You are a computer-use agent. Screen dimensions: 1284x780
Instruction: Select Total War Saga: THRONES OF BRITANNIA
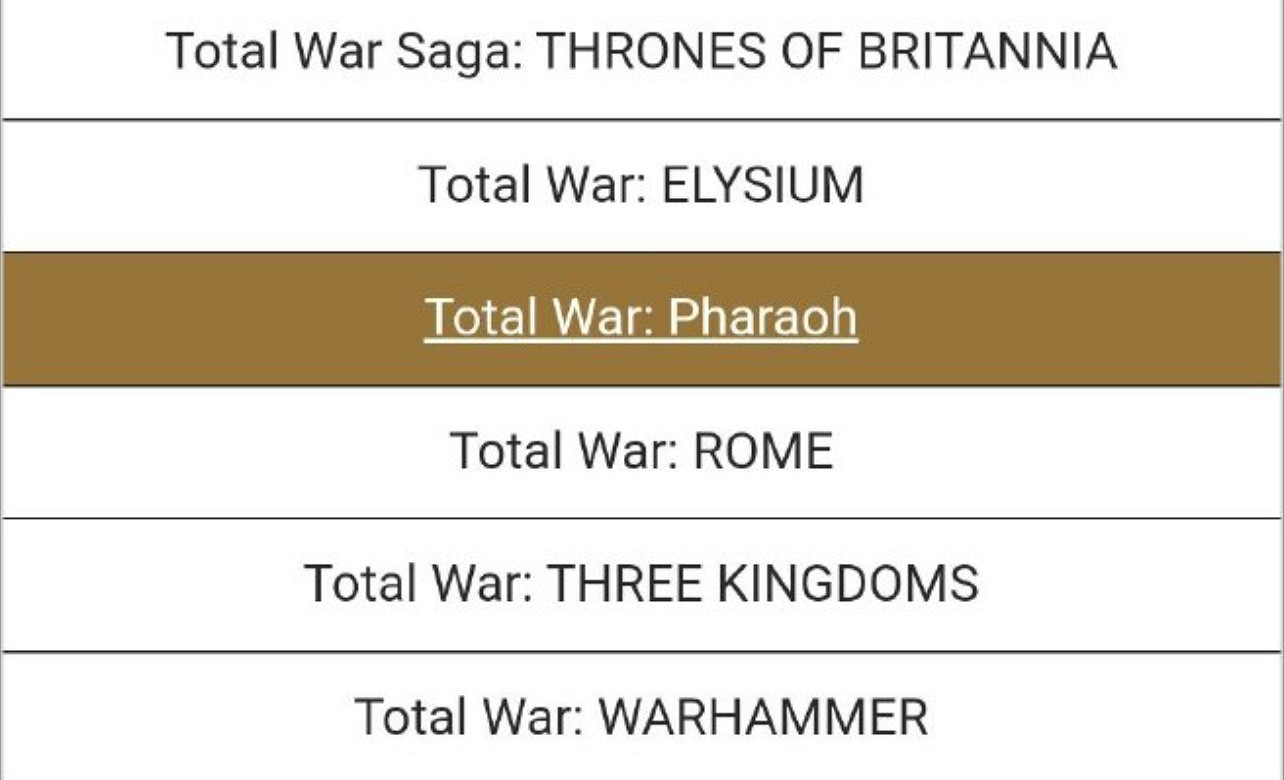(x=641, y=52)
